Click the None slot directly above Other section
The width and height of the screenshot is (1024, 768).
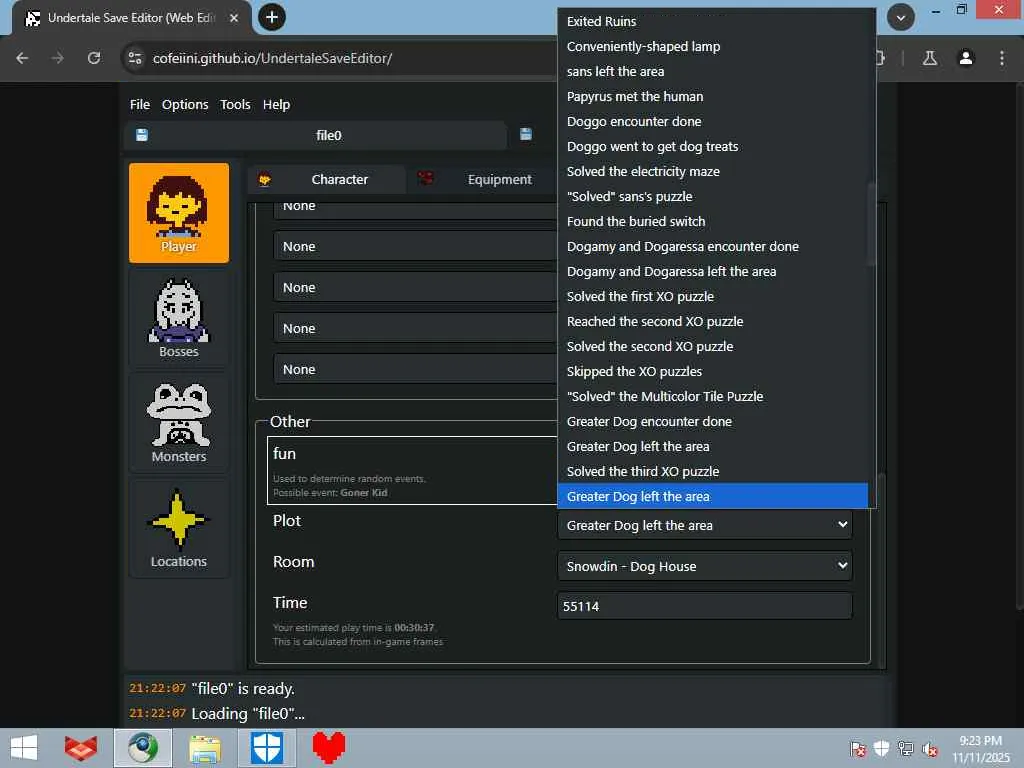415,370
